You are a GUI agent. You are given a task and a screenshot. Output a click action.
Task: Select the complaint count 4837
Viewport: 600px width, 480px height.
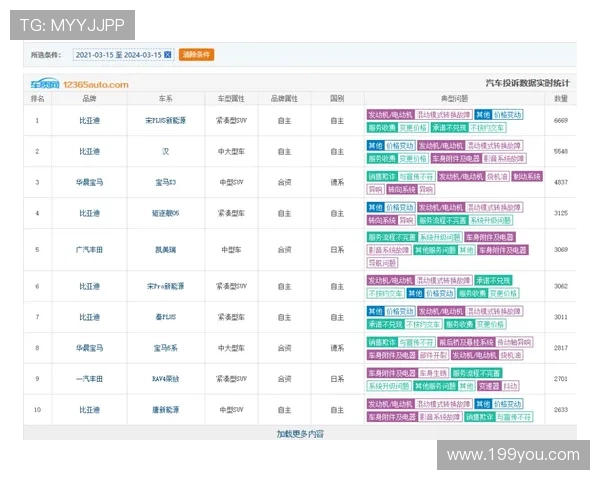561,183
